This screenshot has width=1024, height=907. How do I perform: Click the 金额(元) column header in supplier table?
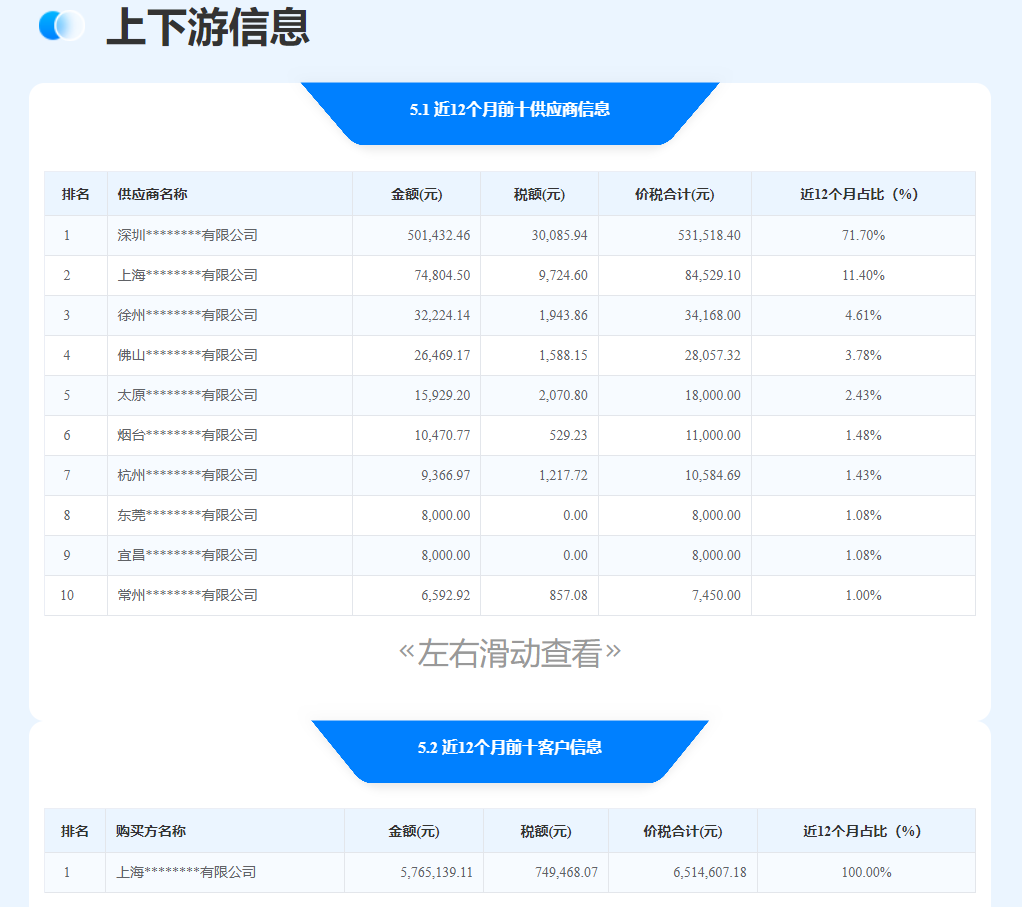point(416,193)
